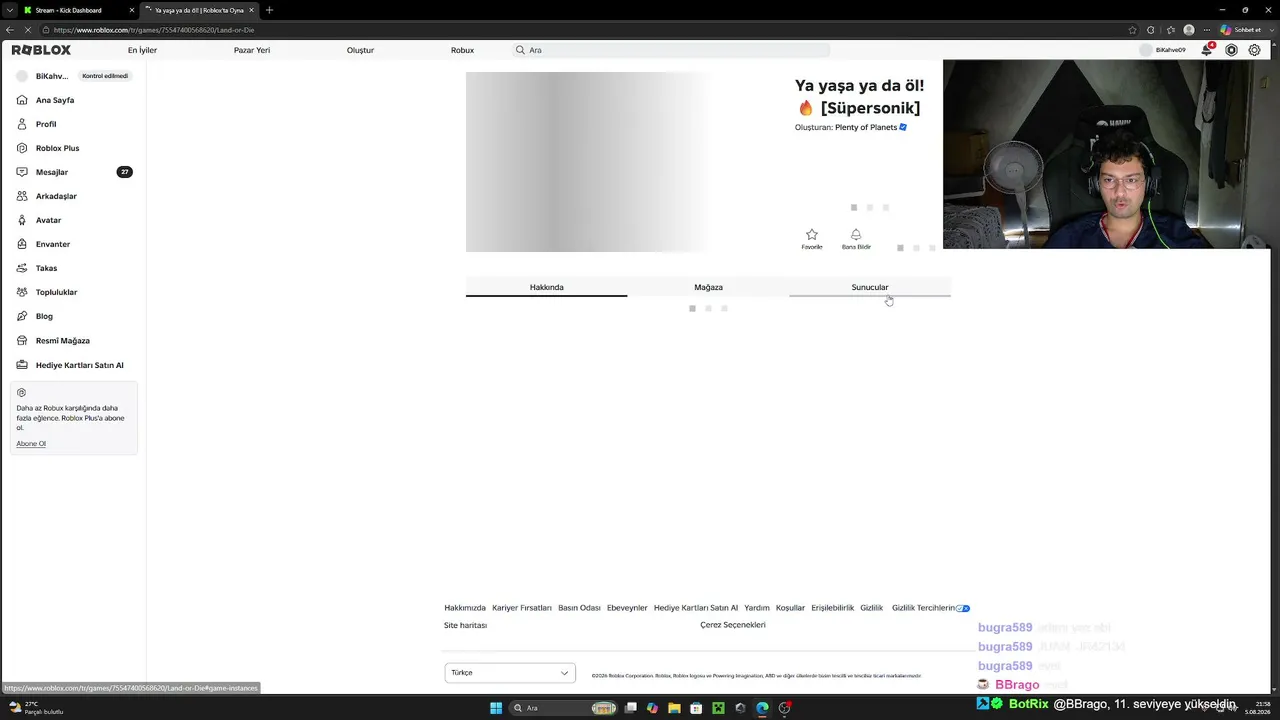1280x720 pixels.
Task: Open the Blog icon in sidebar
Action: (22, 316)
